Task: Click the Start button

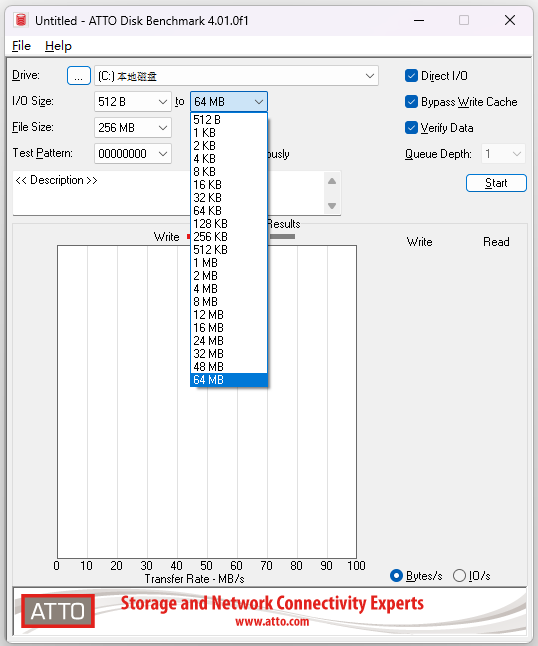Action: 496,183
